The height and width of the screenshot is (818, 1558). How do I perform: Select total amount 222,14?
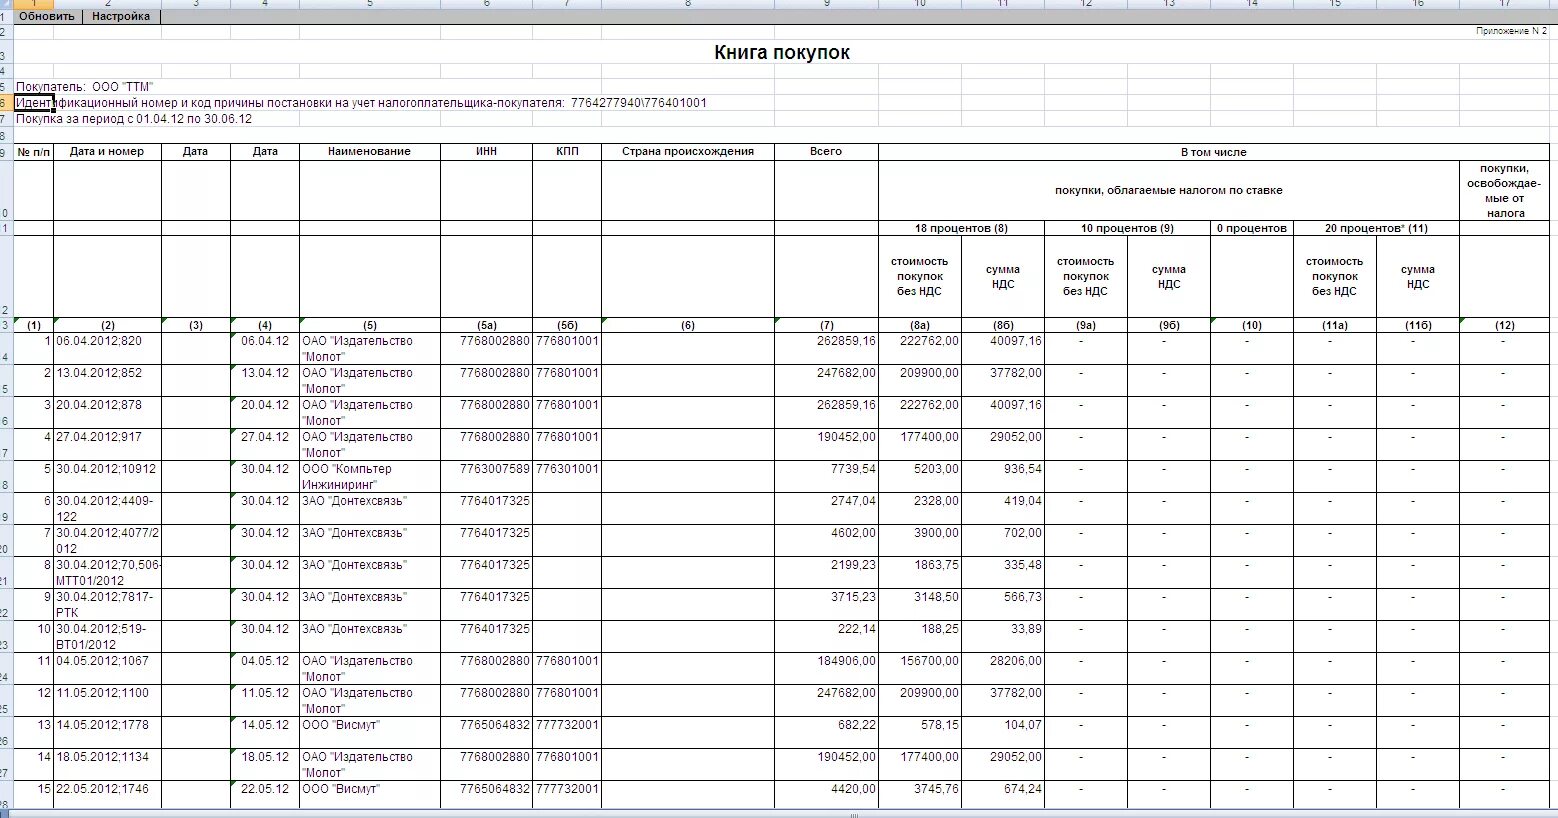point(826,637)
